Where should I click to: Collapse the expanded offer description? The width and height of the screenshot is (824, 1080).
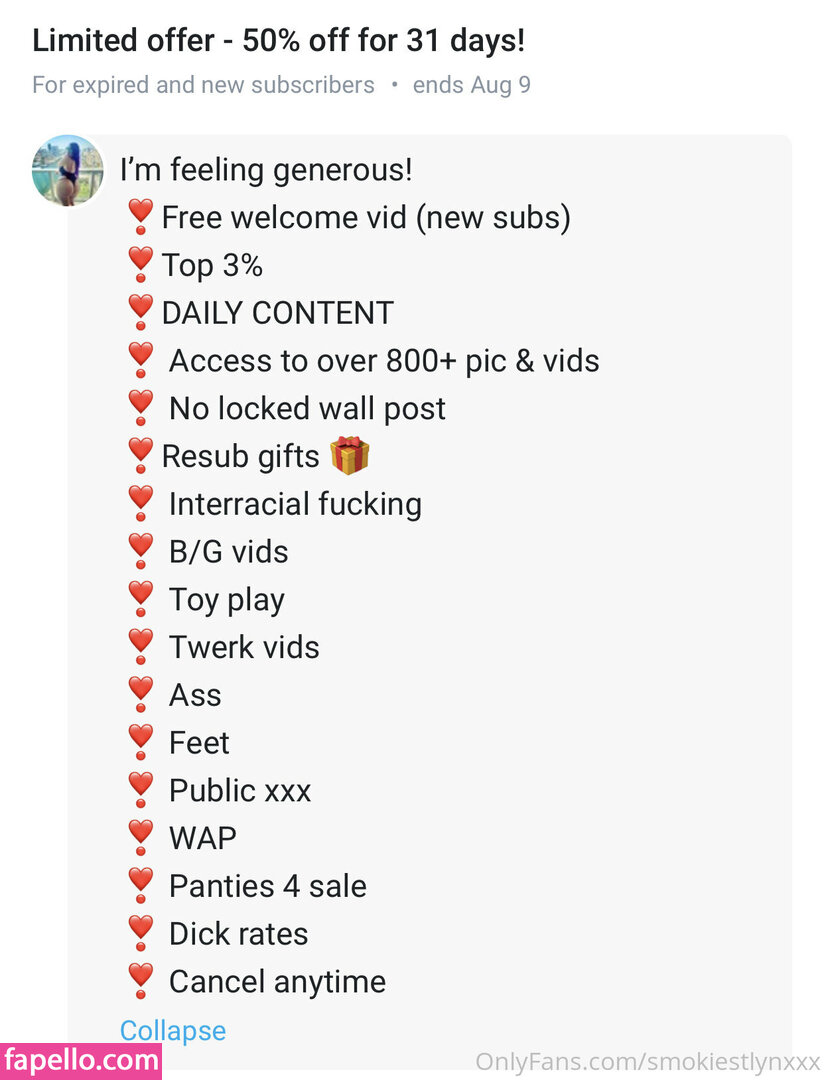[173, 1030]
